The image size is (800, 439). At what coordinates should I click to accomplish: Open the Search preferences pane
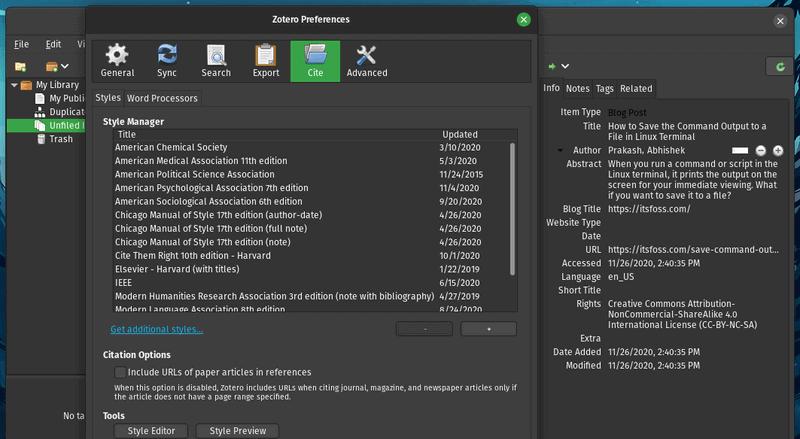coord(216,61)
